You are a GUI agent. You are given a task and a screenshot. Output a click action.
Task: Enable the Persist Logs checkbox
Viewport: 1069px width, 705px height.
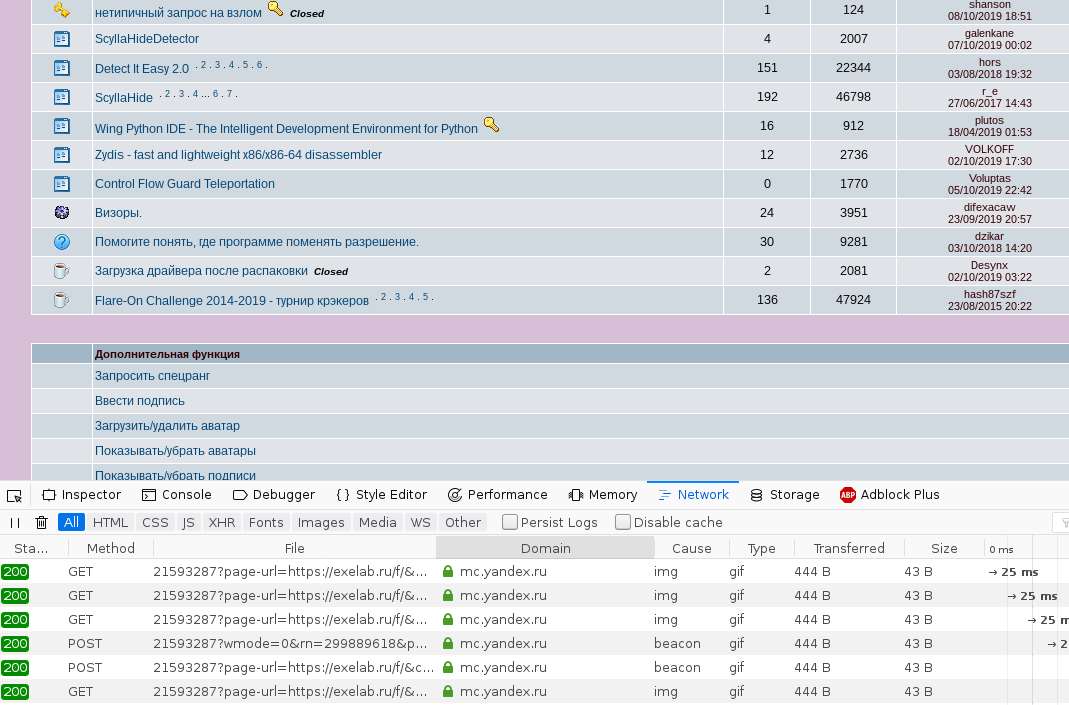click(x=510, y=522)
